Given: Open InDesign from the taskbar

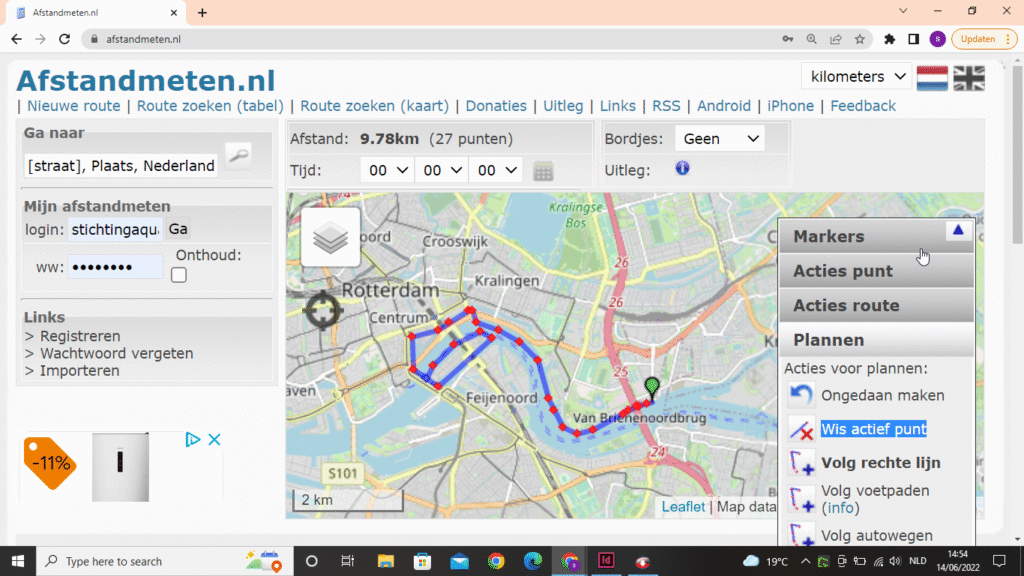Looking at the screenshot, I should click(606, 561).
